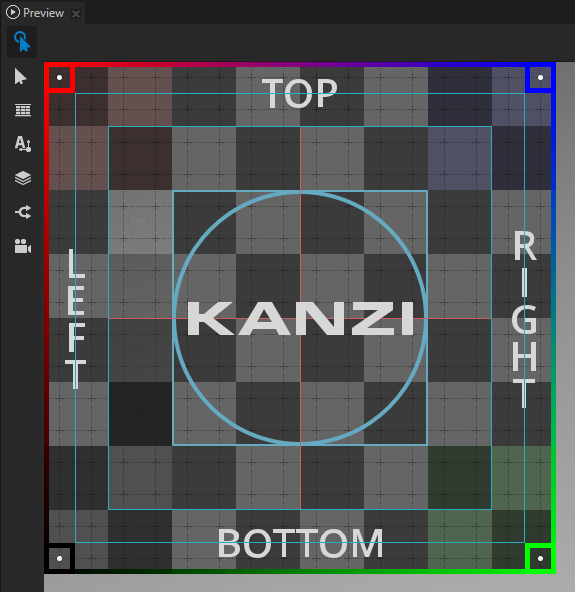Select the dark 75% swatch square
This screenshot has width=575, height=592.
tap(140, 414)
